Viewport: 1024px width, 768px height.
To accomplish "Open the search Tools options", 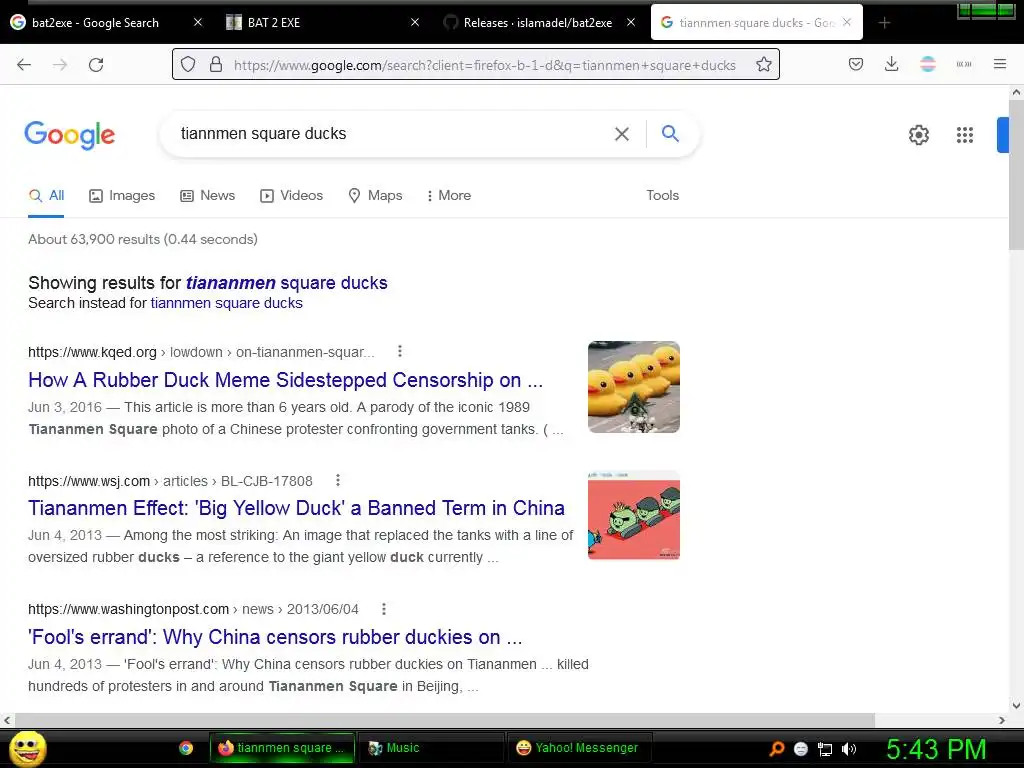I will [662, 195].
